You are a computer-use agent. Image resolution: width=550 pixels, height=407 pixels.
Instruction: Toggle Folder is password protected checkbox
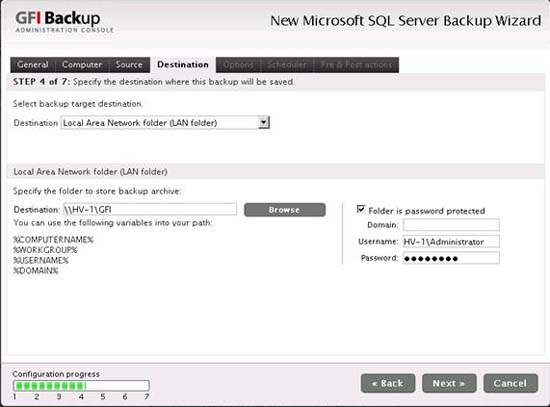pyautogui.click(x=361, y=209)
